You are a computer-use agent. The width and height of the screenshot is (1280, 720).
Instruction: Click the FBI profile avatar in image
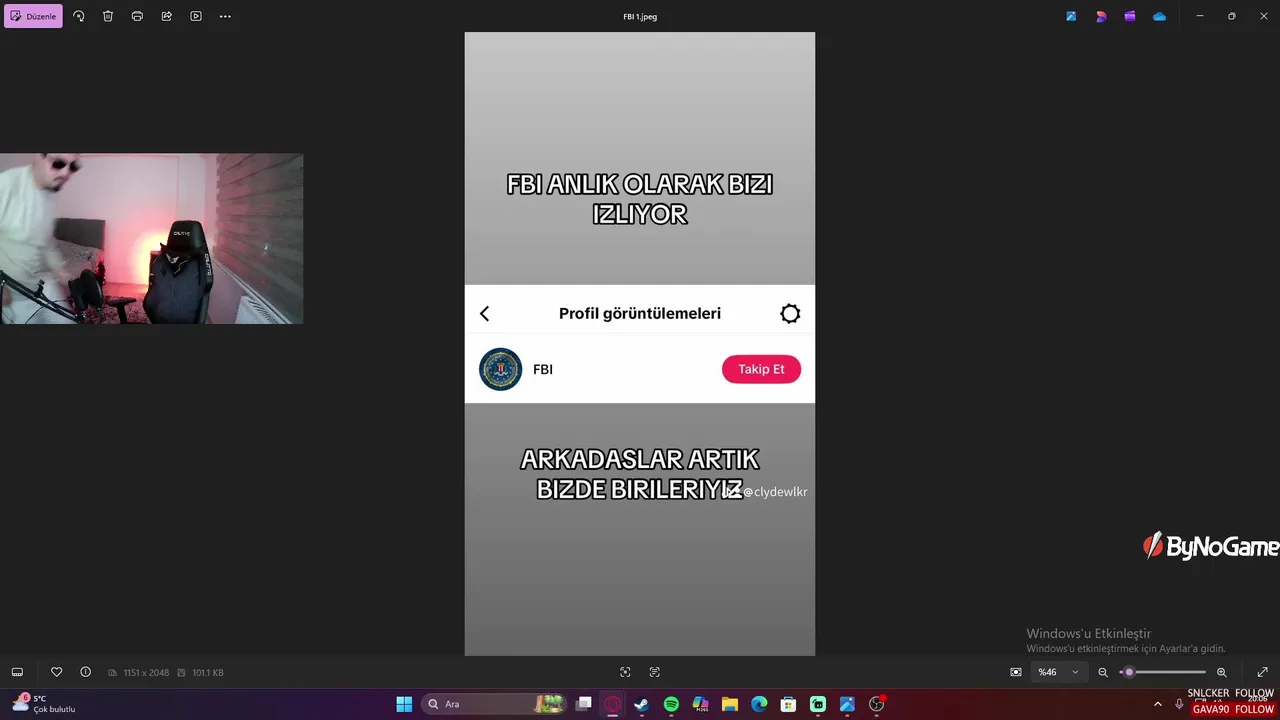(x=500, y=369)
